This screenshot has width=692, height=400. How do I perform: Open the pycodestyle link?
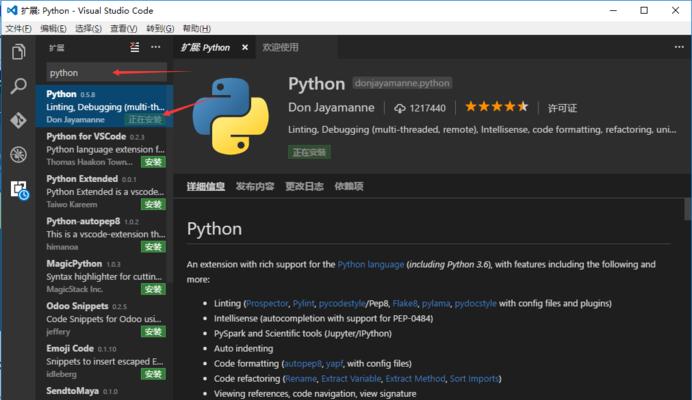tap(342, 303)
